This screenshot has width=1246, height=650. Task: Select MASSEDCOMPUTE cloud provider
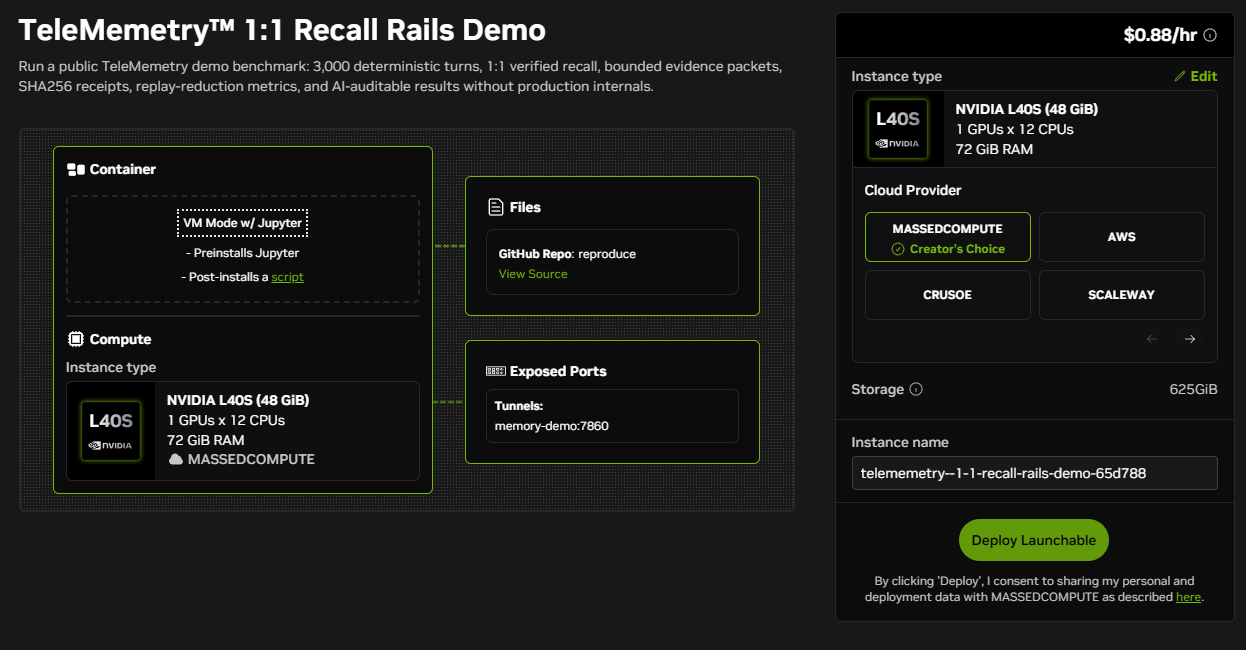pos(948,237)
